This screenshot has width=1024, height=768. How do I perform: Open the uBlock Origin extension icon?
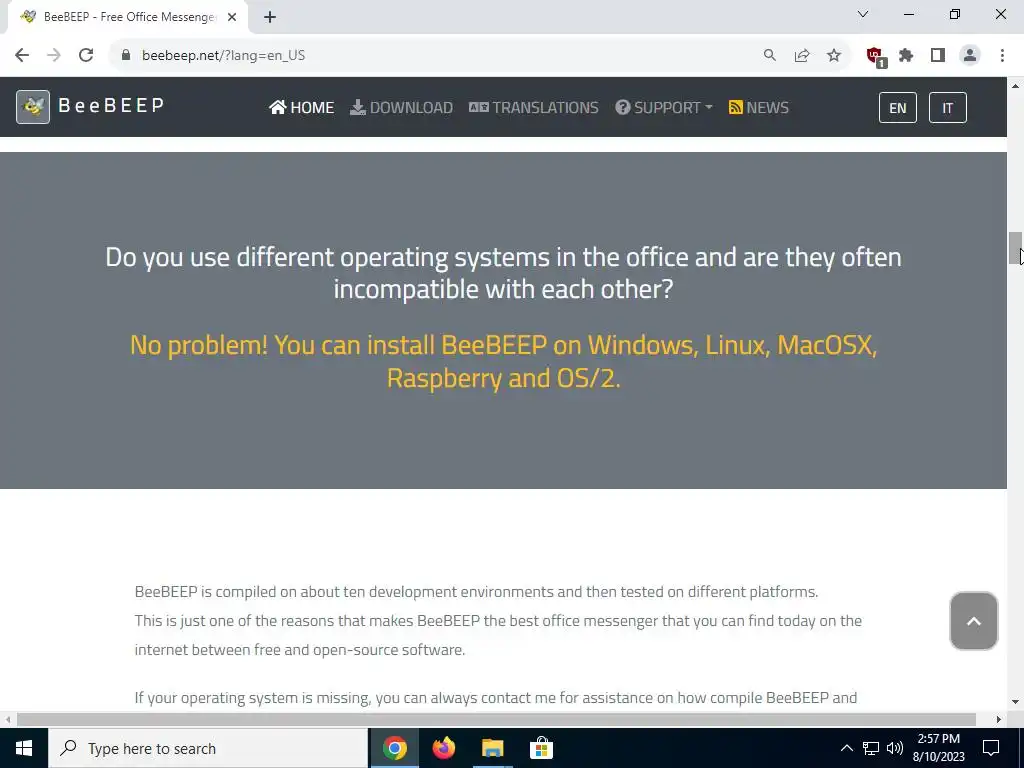click(875, 56)
